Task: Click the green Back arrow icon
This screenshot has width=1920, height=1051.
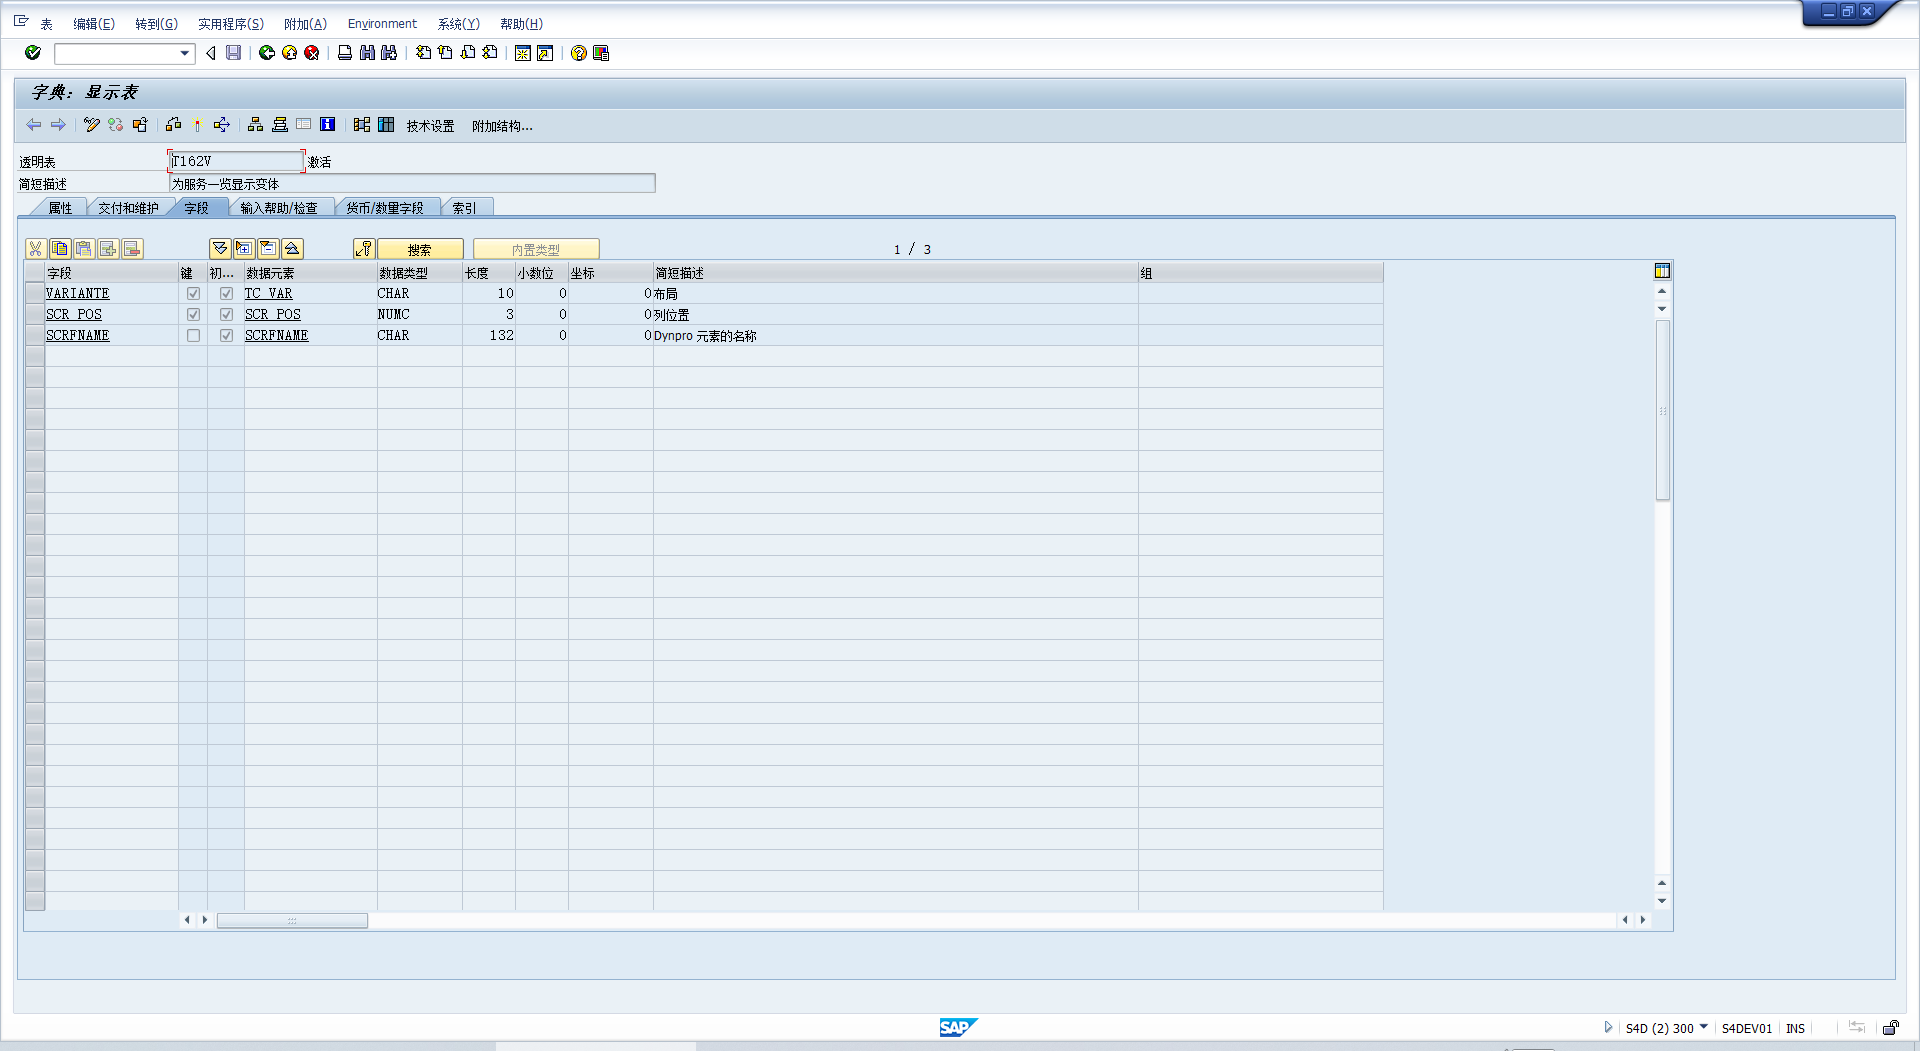Action: coord(266,53)
